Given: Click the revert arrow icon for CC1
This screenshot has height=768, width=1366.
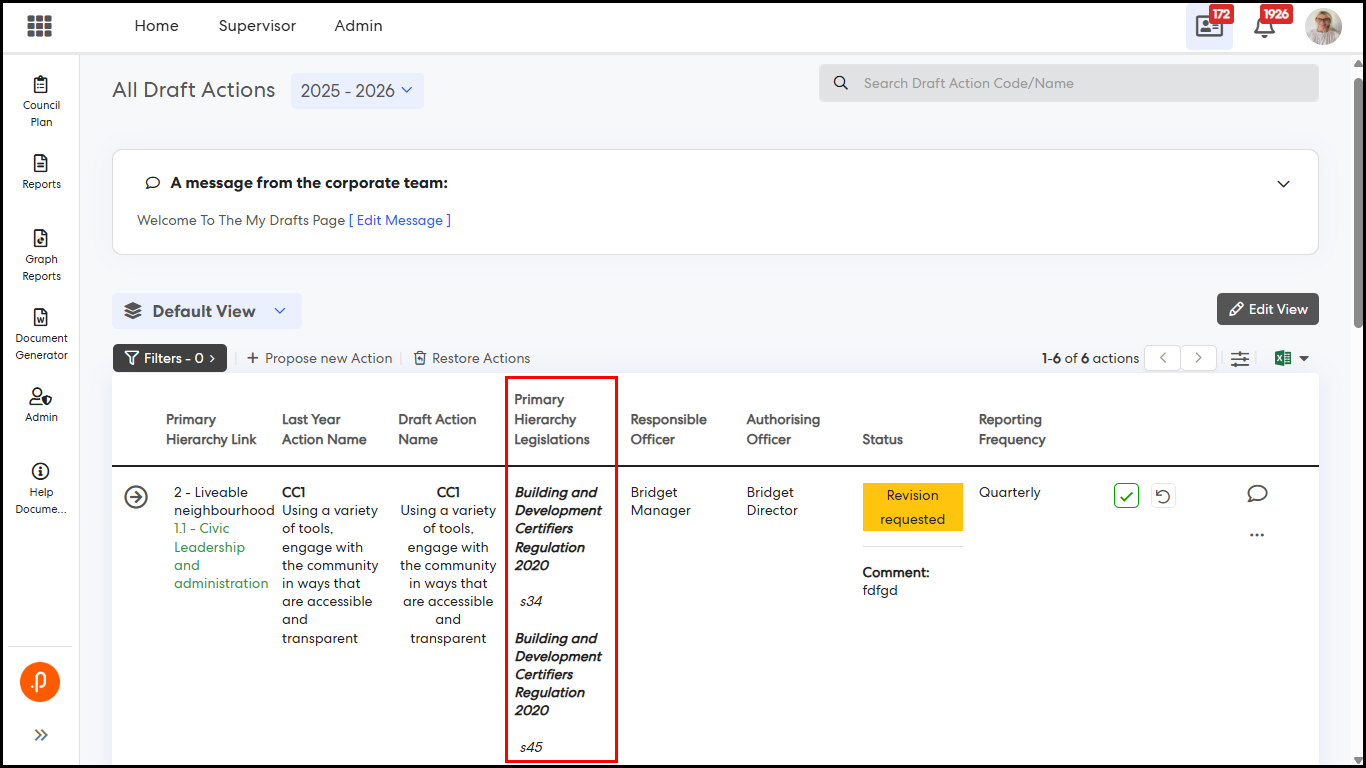Looking at the screenshot, I should coord(1162,496).
